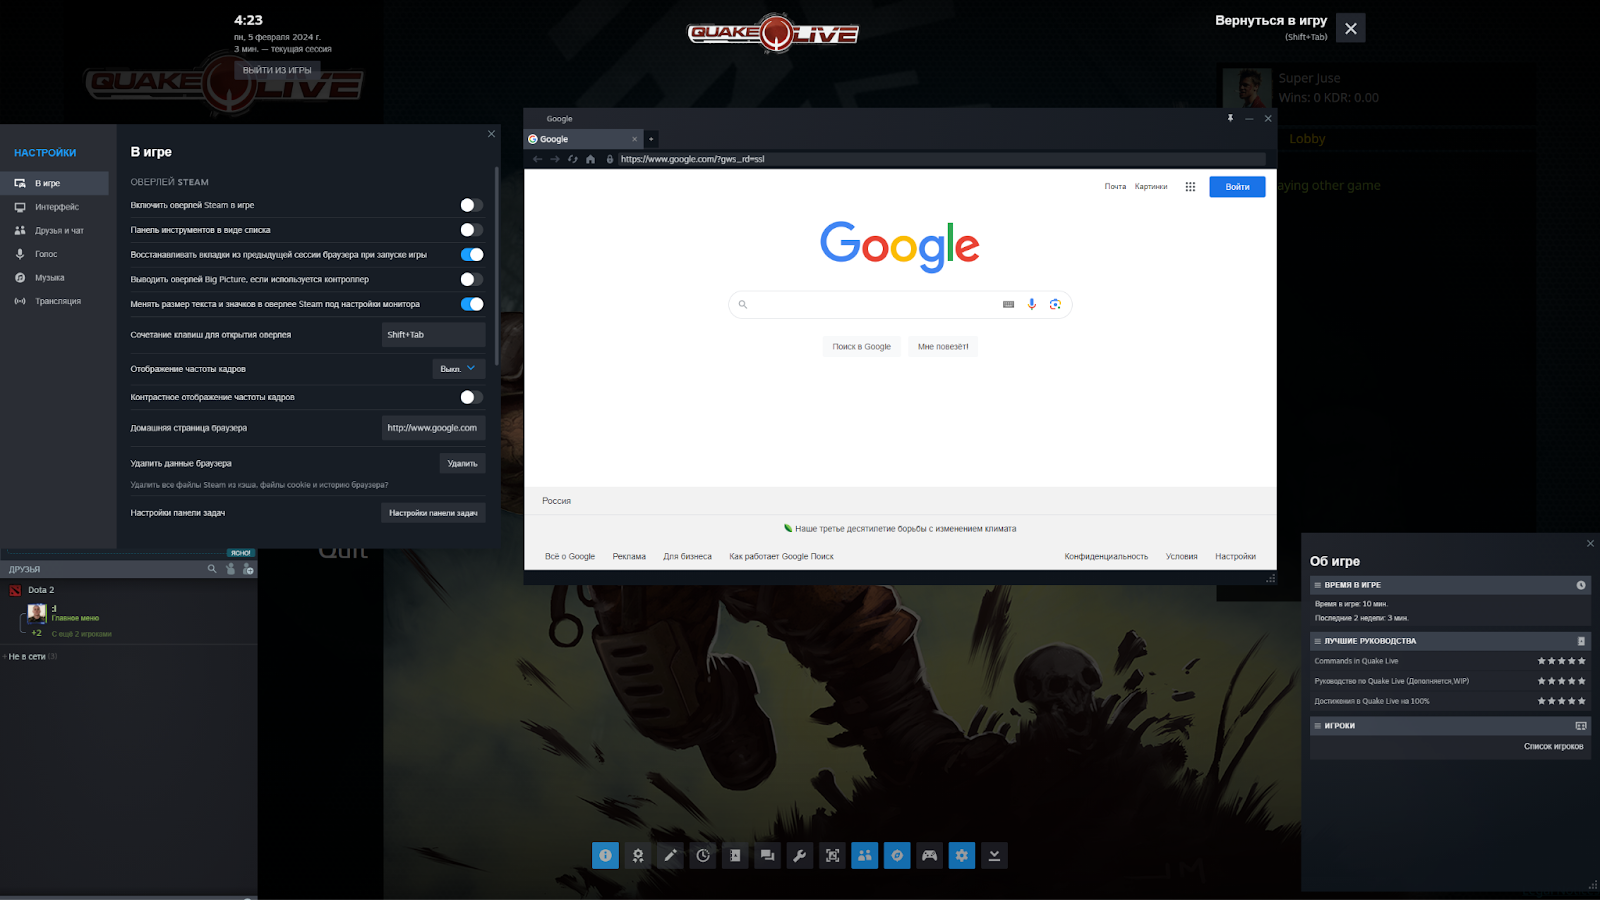Open 'Почта' link on Google page
Screen dimensions: 1600x900
pyautogui.click(x=1115, y=187)
